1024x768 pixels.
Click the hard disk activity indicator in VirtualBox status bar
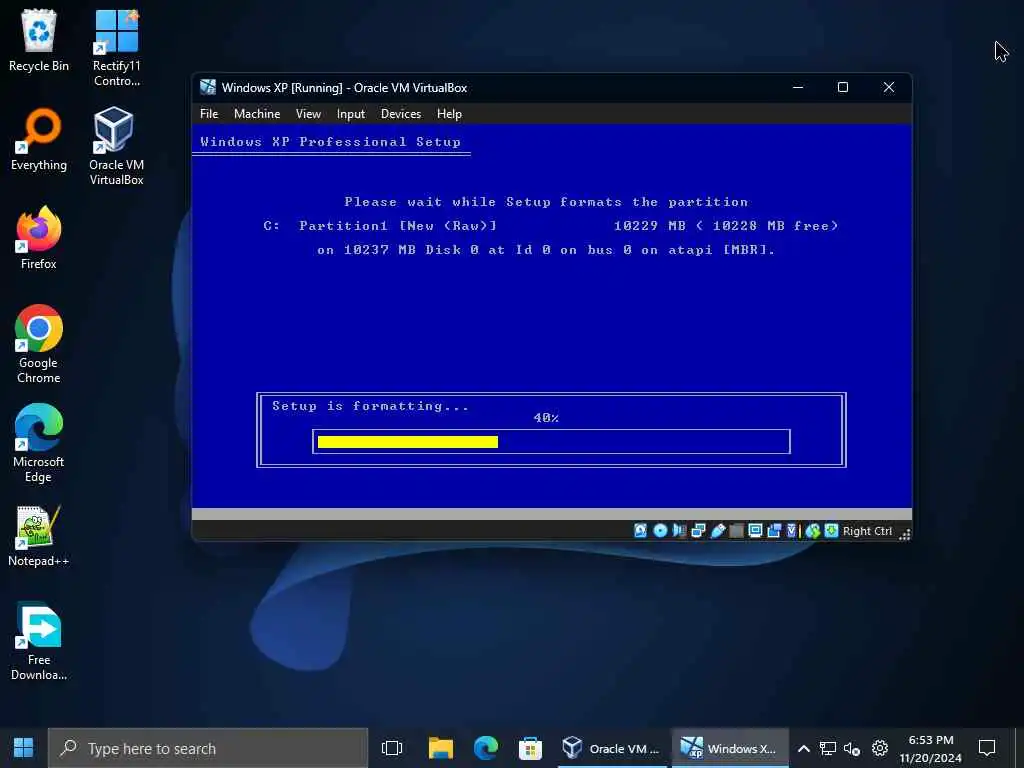click(x=640, y=531)
